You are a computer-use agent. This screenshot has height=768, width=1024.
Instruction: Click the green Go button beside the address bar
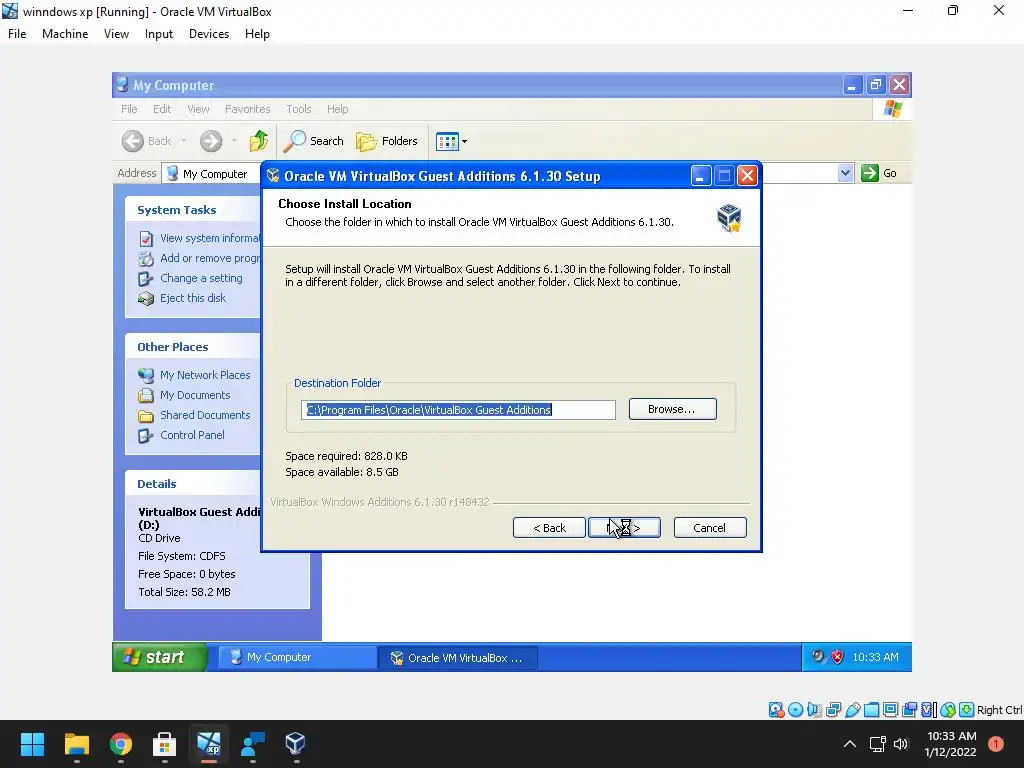(879, 173)
